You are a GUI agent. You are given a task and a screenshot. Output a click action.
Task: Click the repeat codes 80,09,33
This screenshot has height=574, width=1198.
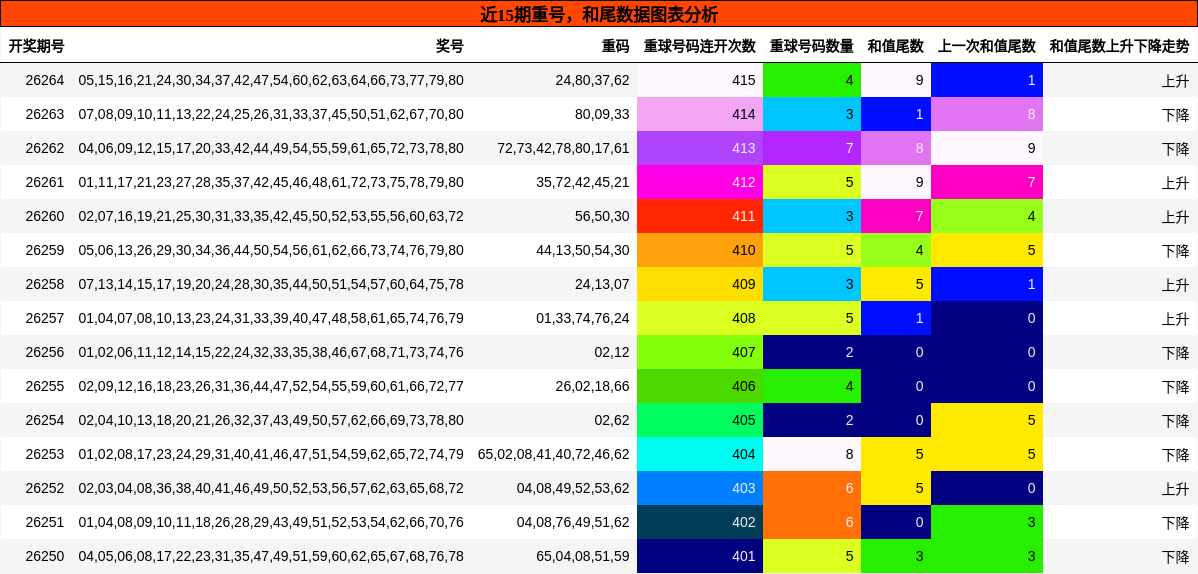tap(603, 115)
